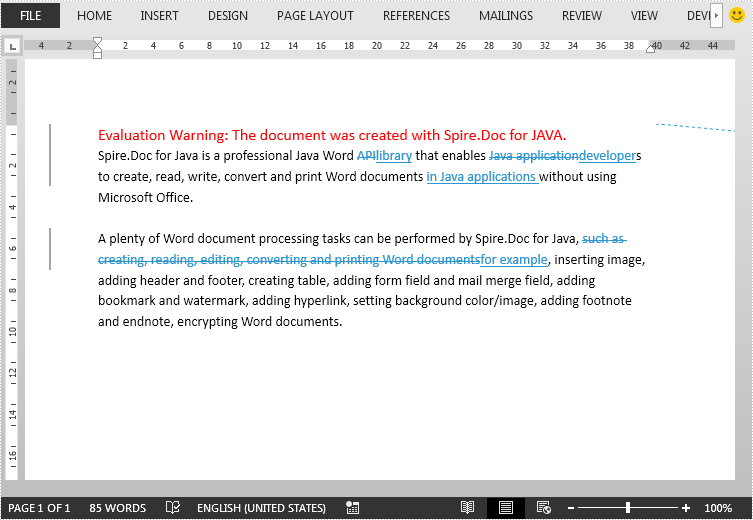Click the right indent marker on ruler
This screenshot has height=520, width=753.
(650, 48)
